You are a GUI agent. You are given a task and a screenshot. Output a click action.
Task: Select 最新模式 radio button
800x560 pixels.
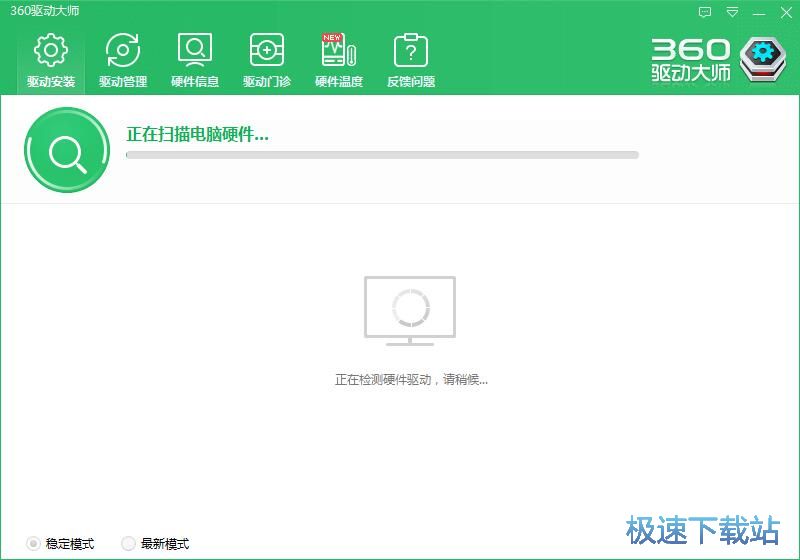(128, 544)
